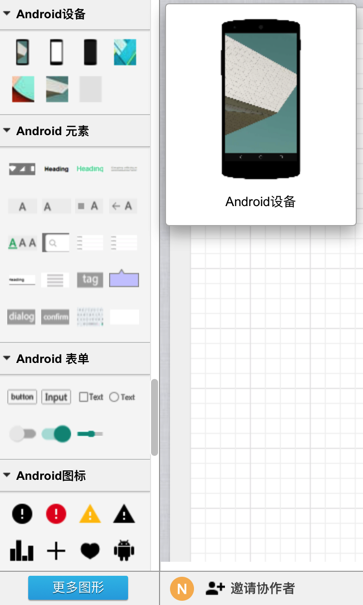The width and height of the screenshot is (363, 605).
Task: Open the orange N user avatar
Action: point(182,588)
